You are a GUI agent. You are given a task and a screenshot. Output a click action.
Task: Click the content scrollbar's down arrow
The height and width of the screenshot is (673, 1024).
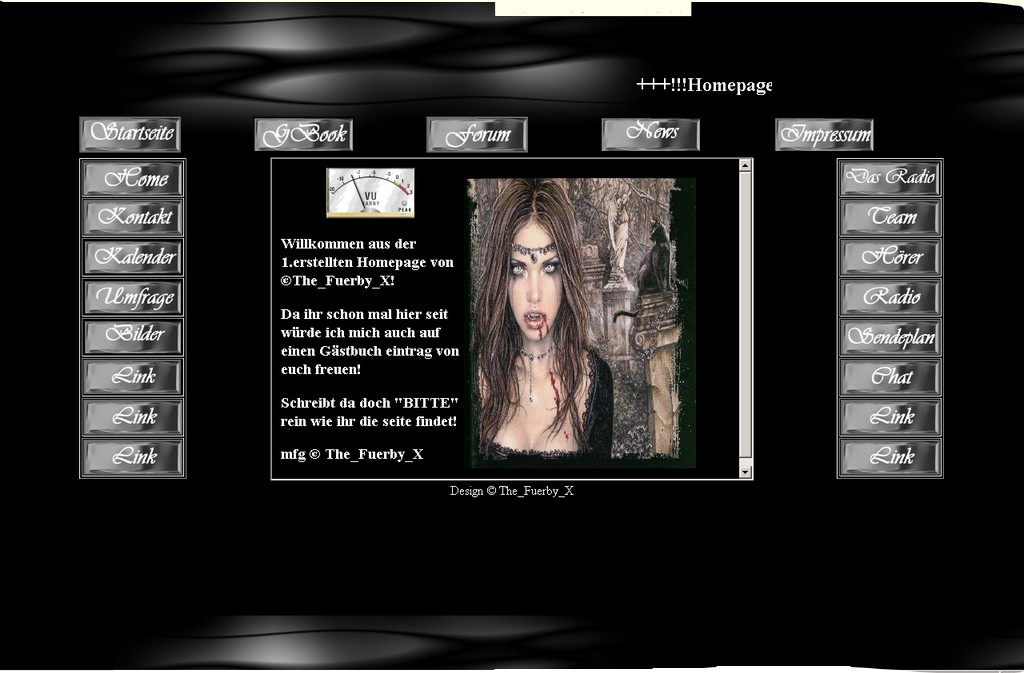[745, 471]
